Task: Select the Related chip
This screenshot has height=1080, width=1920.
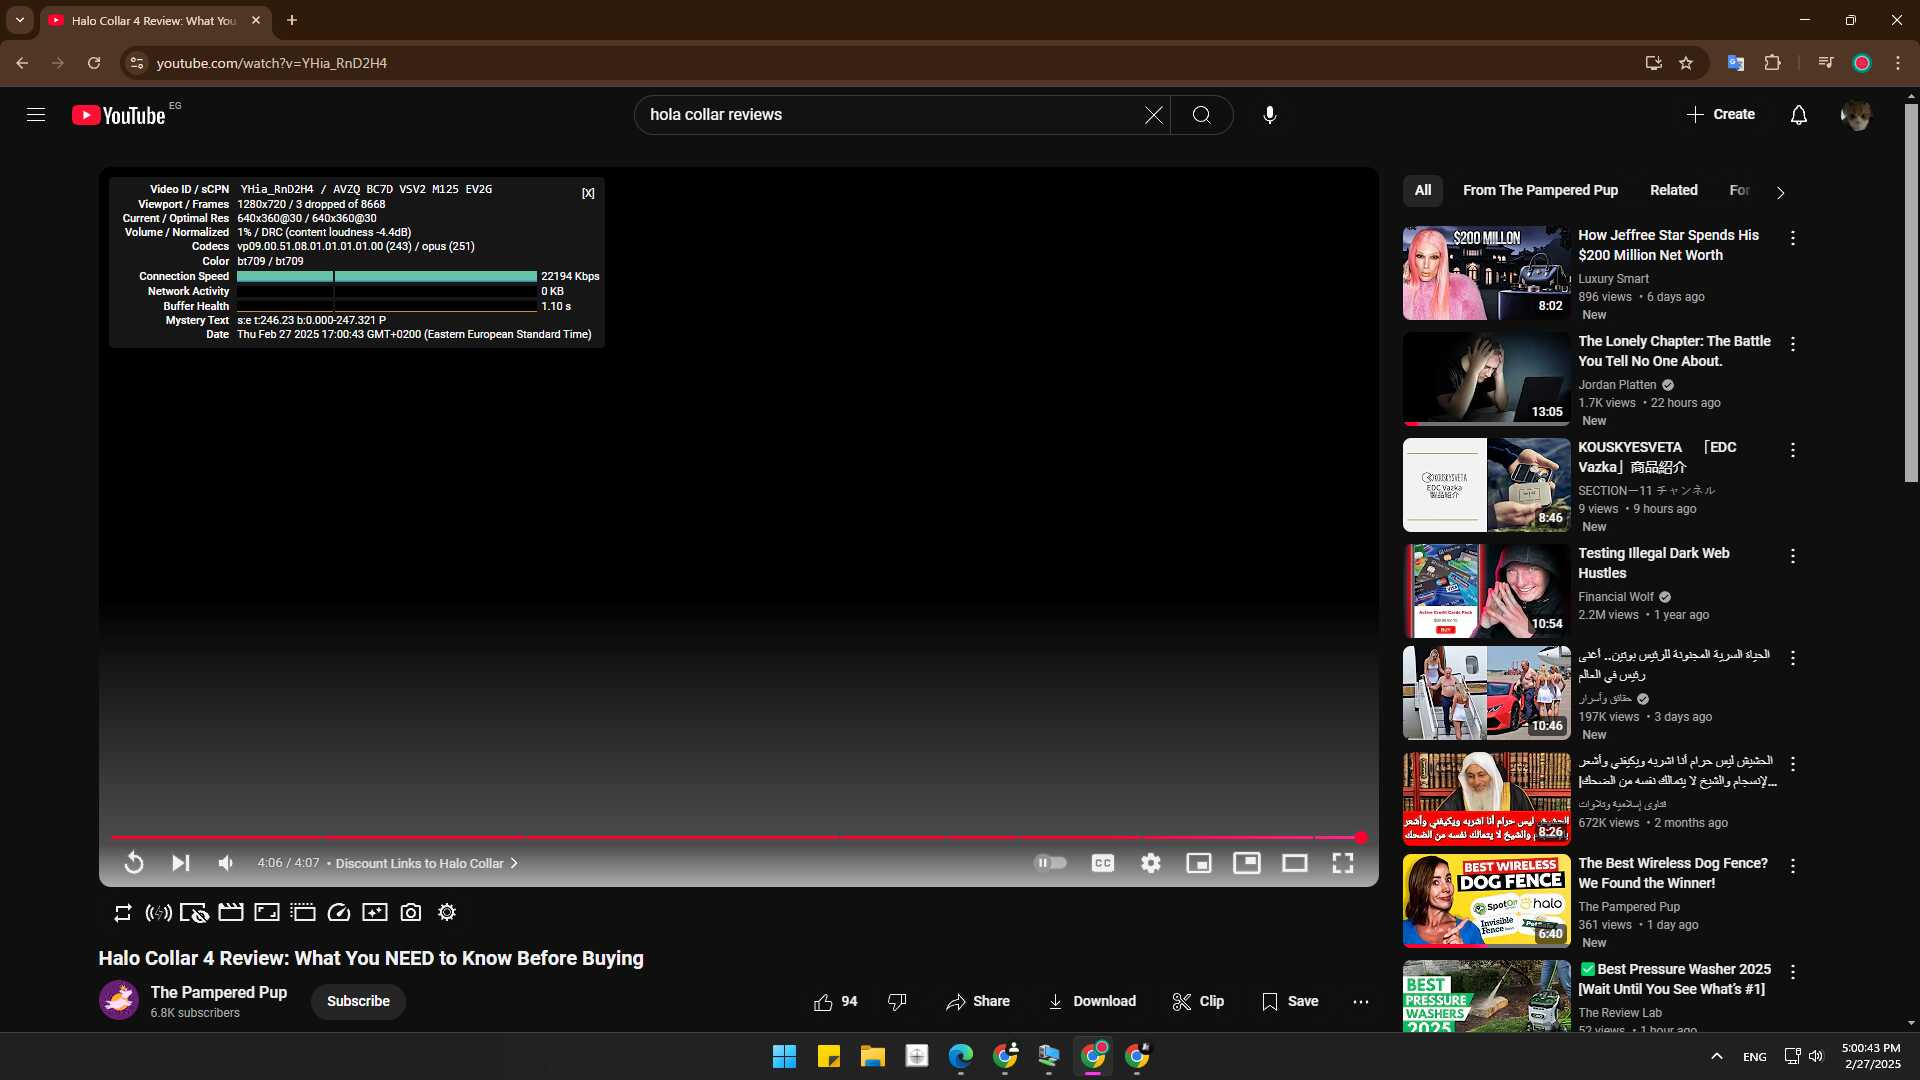Action: tap(1673, 190)
